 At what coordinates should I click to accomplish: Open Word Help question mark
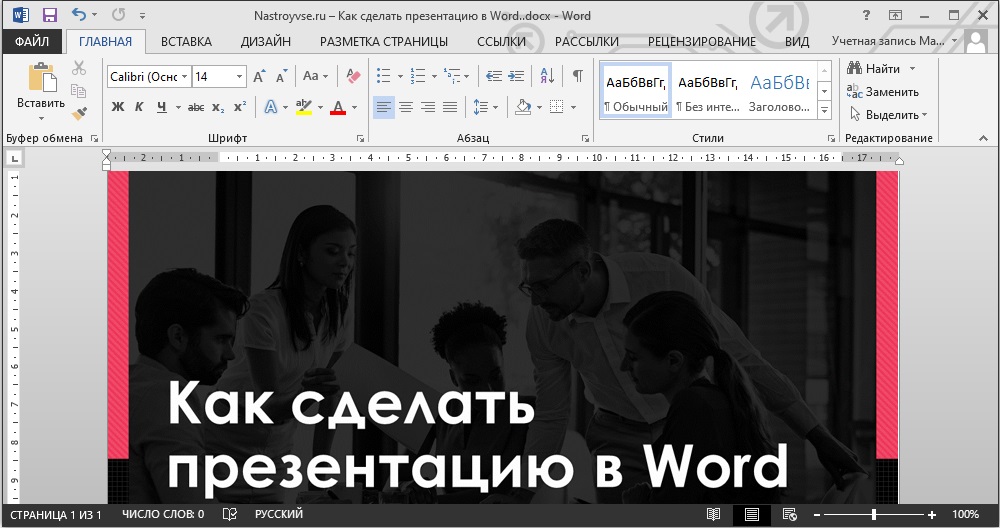(x=866, y=15)
